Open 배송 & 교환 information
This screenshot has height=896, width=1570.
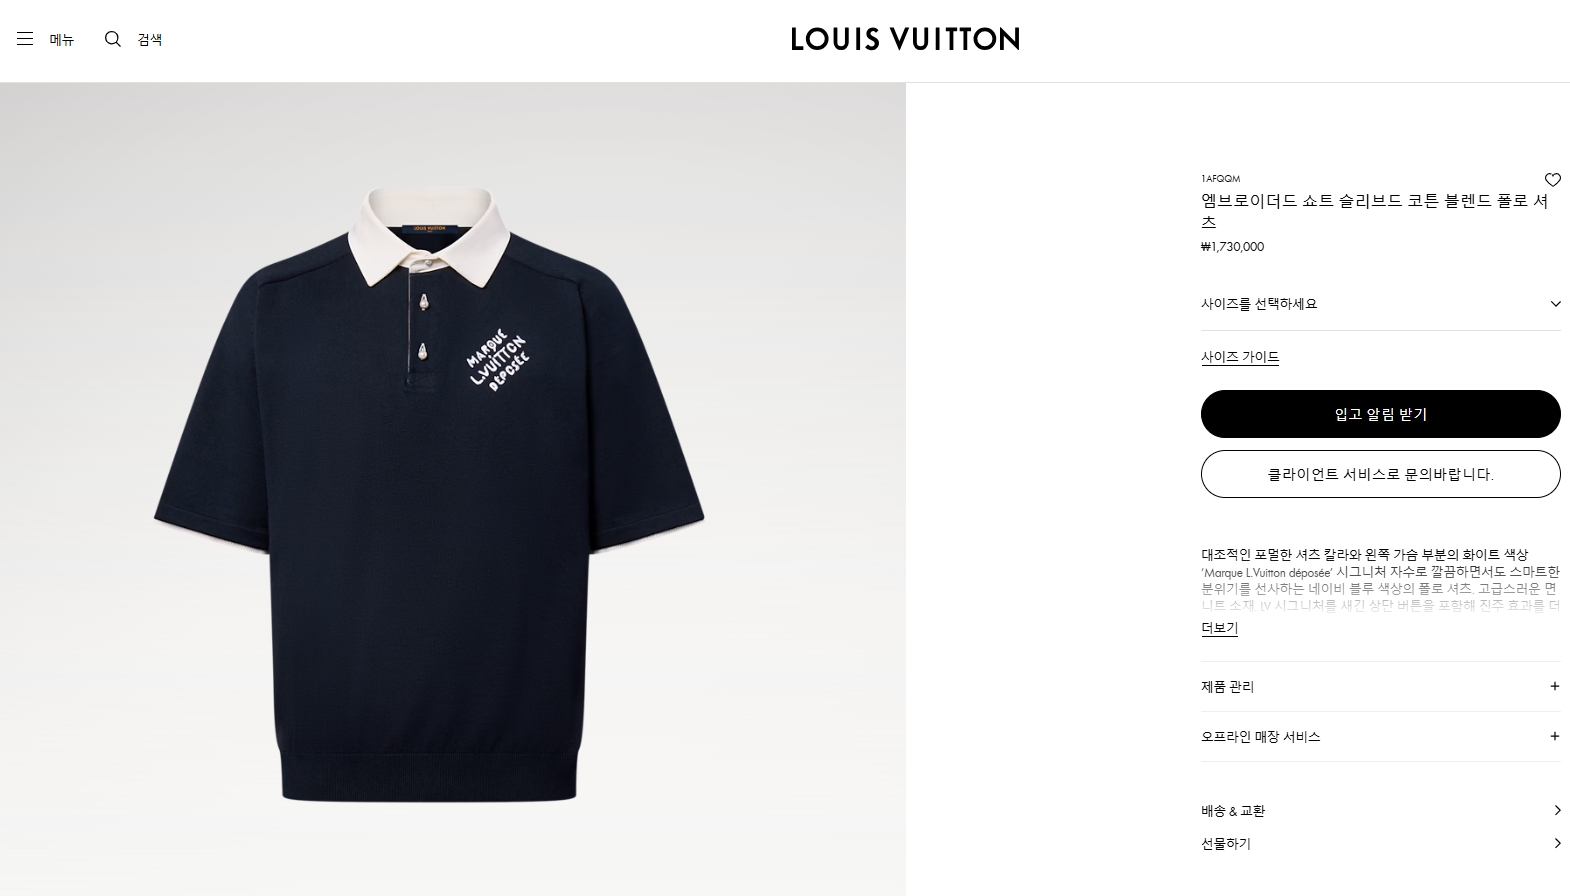click(1380, 811)
